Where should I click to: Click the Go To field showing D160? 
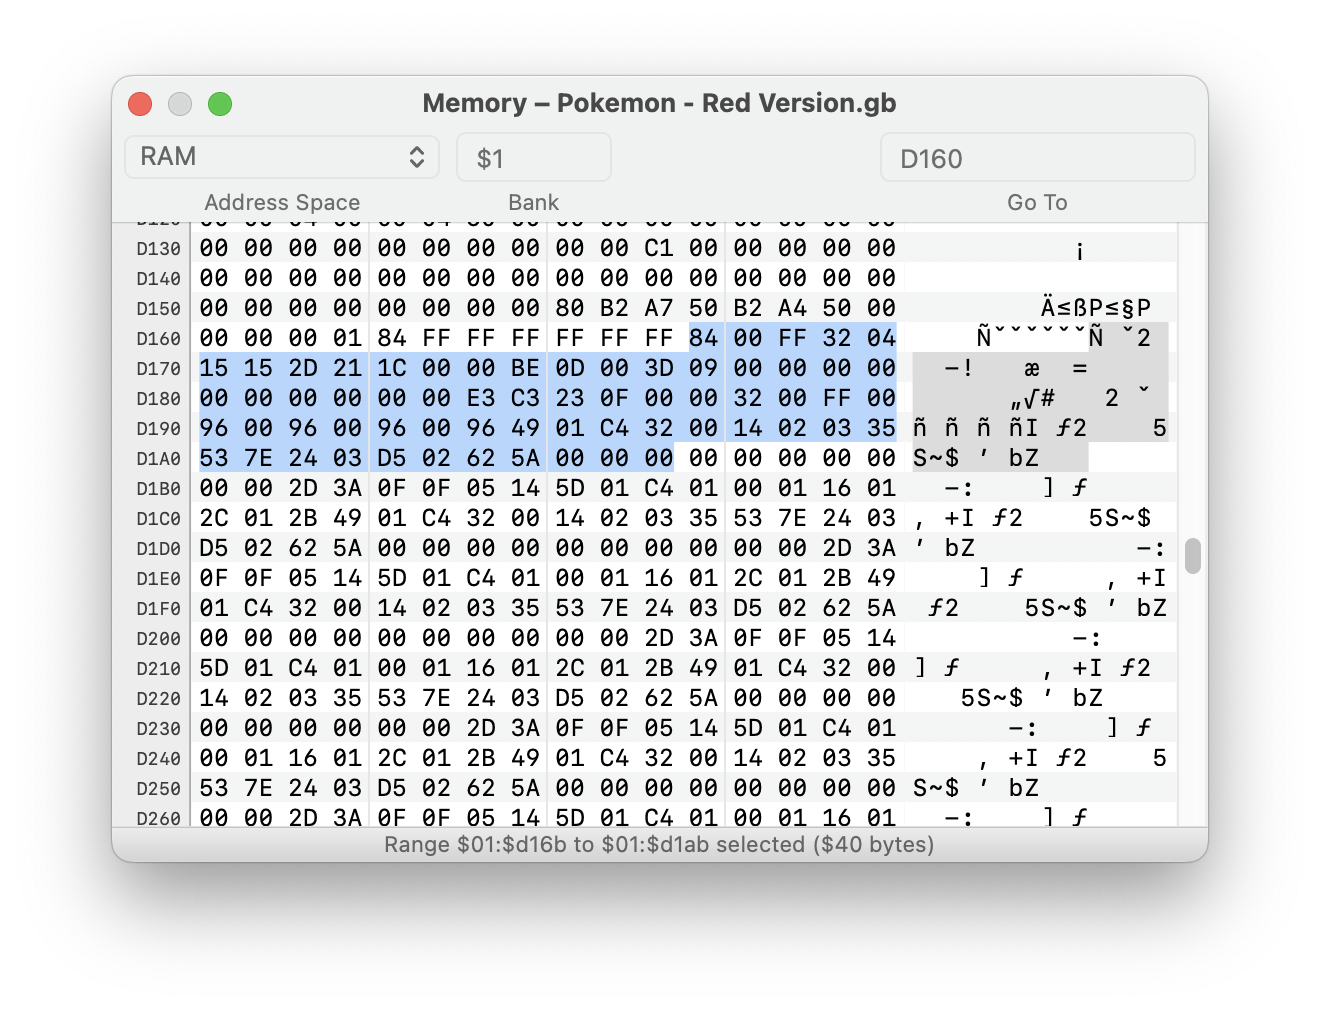tap(1036, 157)
